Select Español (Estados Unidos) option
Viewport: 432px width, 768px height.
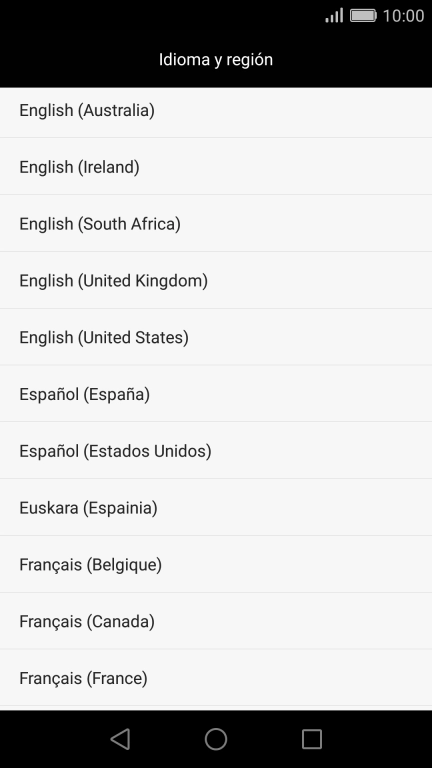216,451
